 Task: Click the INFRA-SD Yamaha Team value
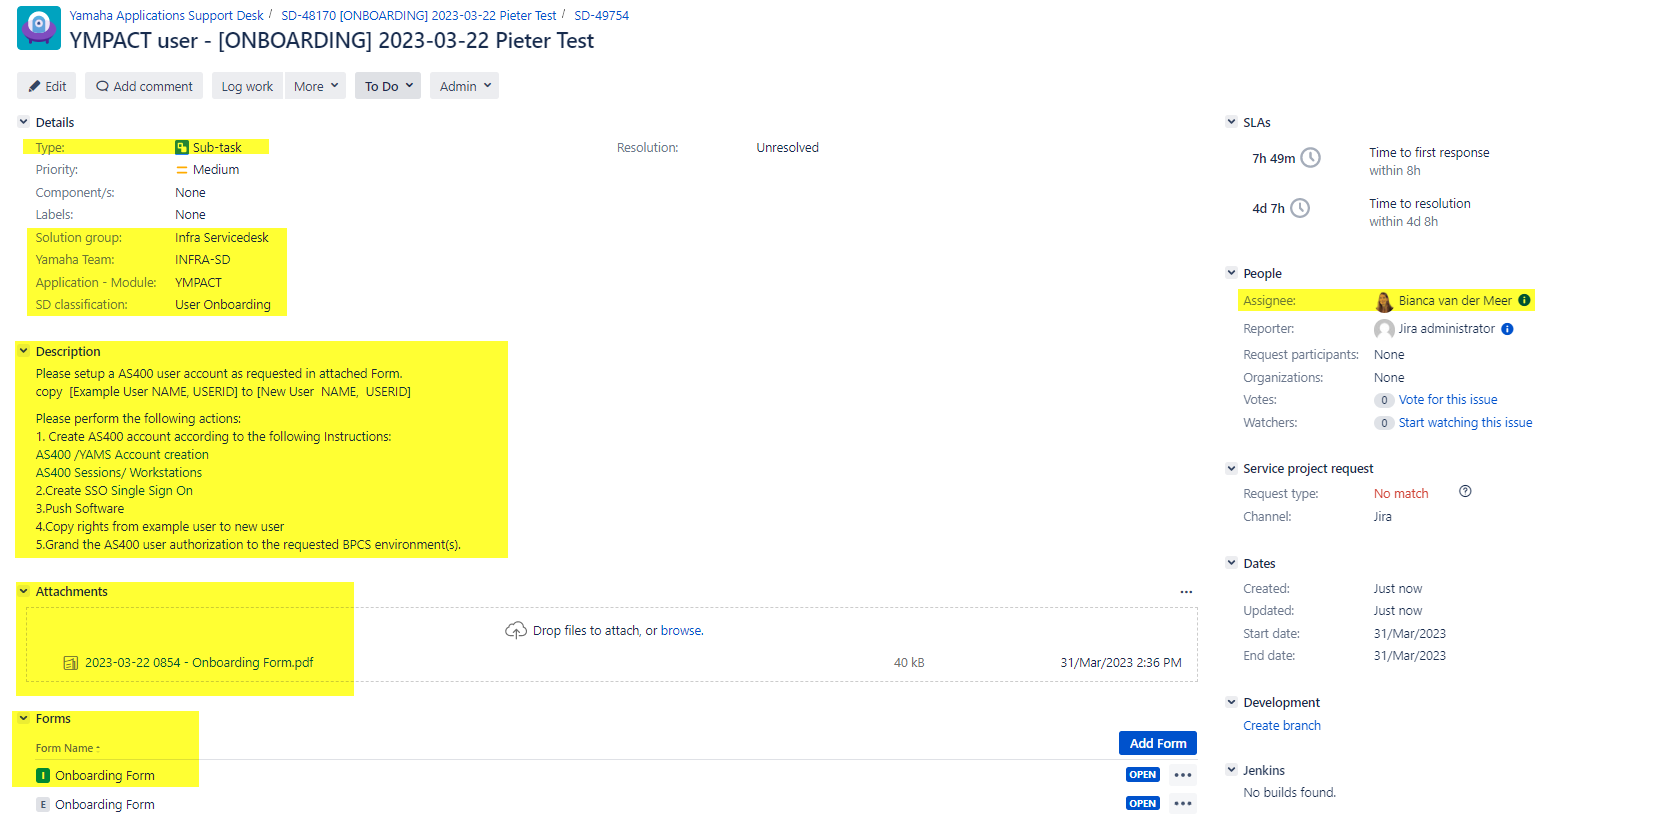[202, 260]
